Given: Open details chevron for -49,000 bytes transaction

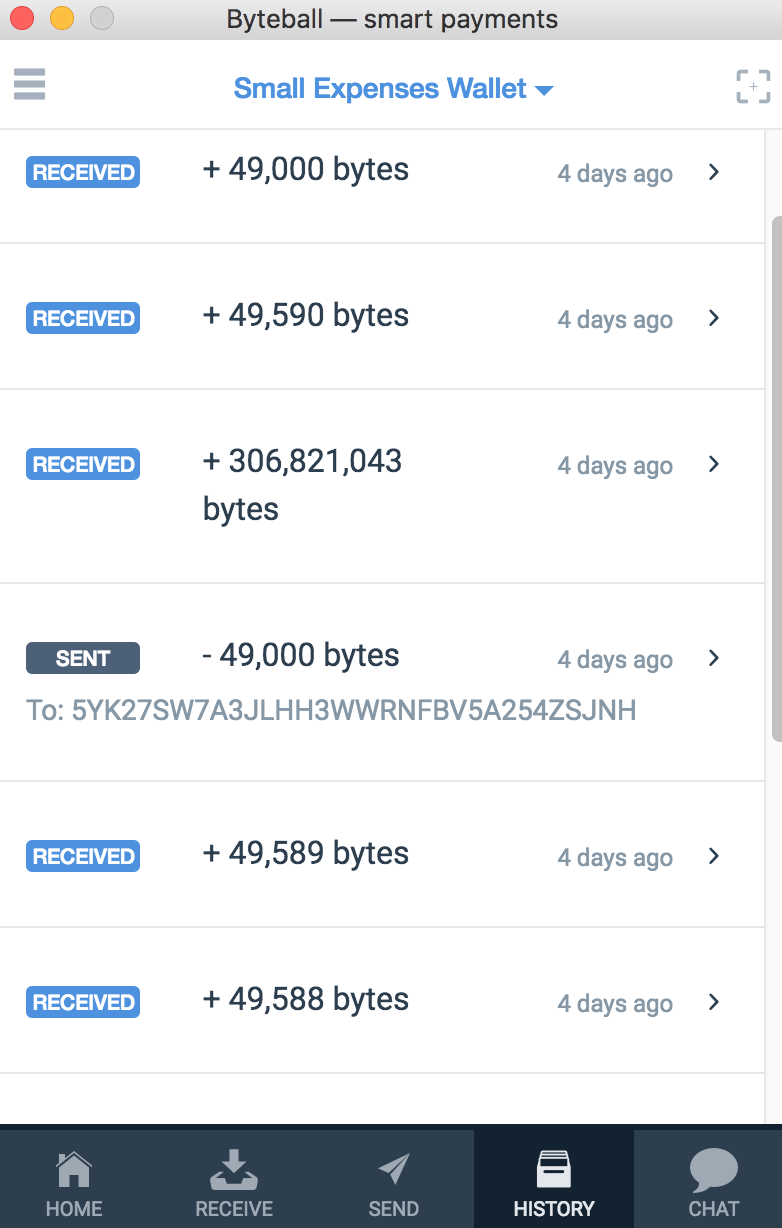Looking at the screenshot, I should click(x=714, y=658).
